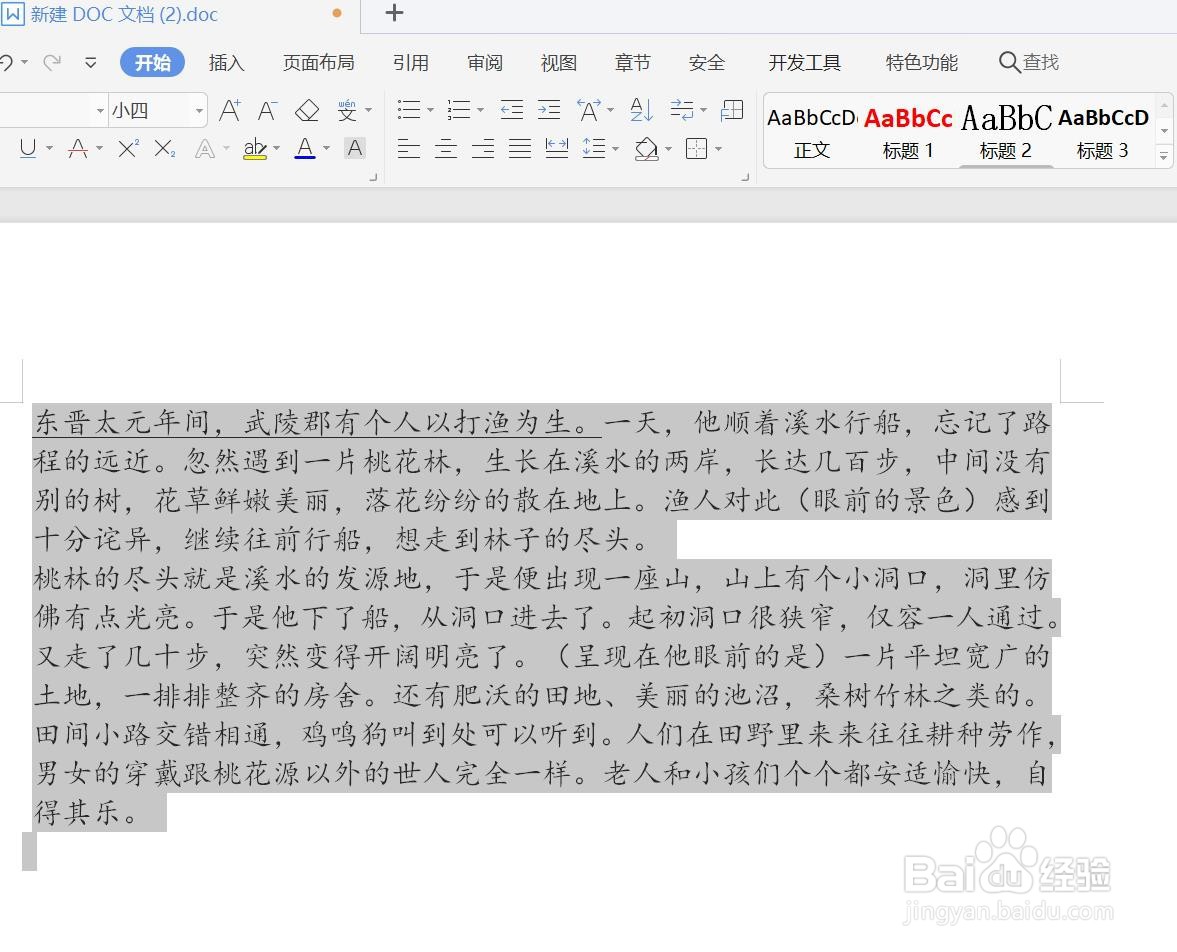Toggle underline on the selected text
Viewport: 1177px width, 952px height.
pos(30,149)
